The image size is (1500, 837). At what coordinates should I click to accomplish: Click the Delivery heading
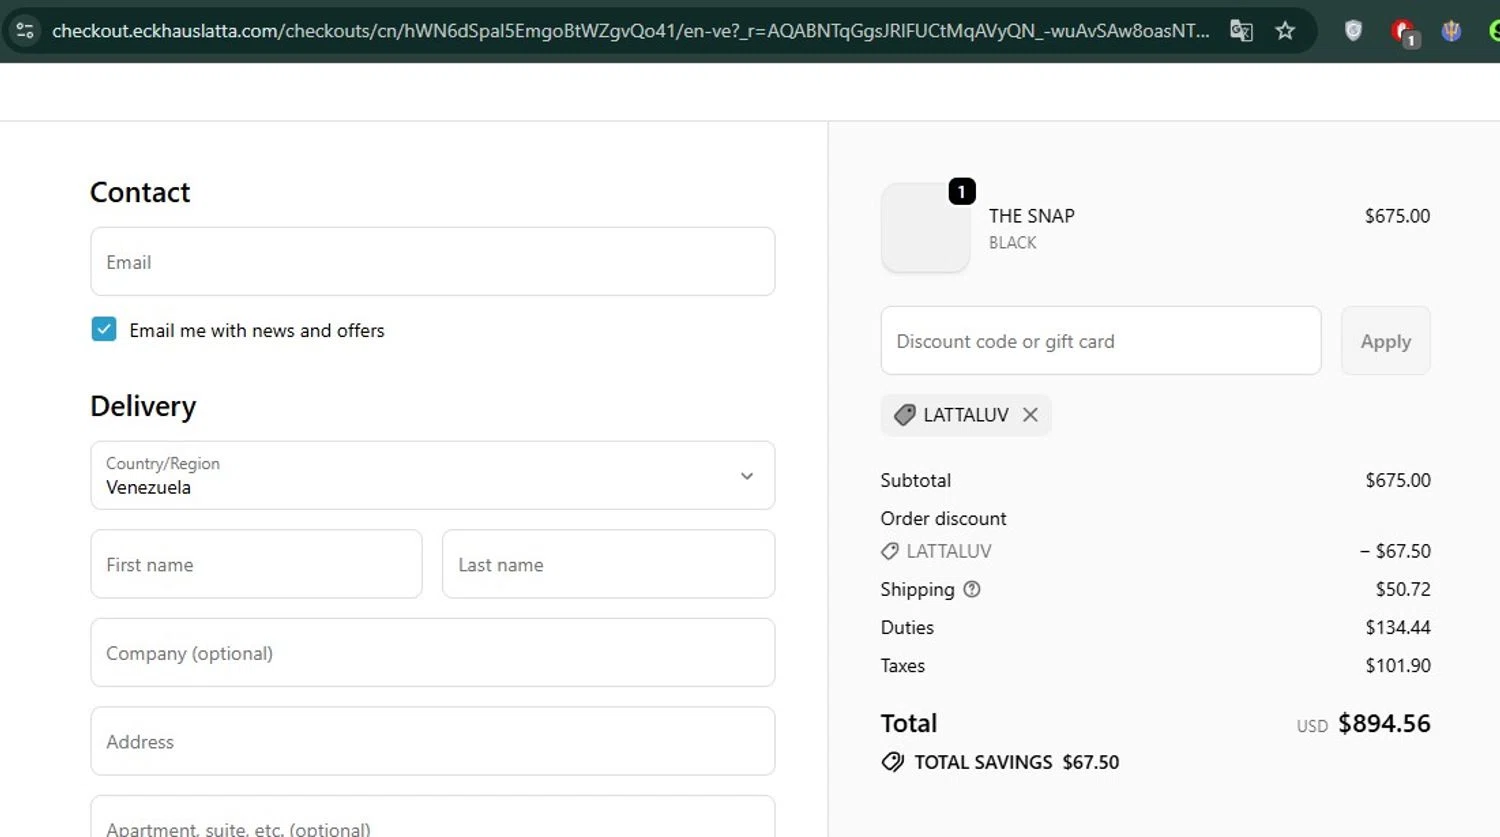[x=143, y=406]
